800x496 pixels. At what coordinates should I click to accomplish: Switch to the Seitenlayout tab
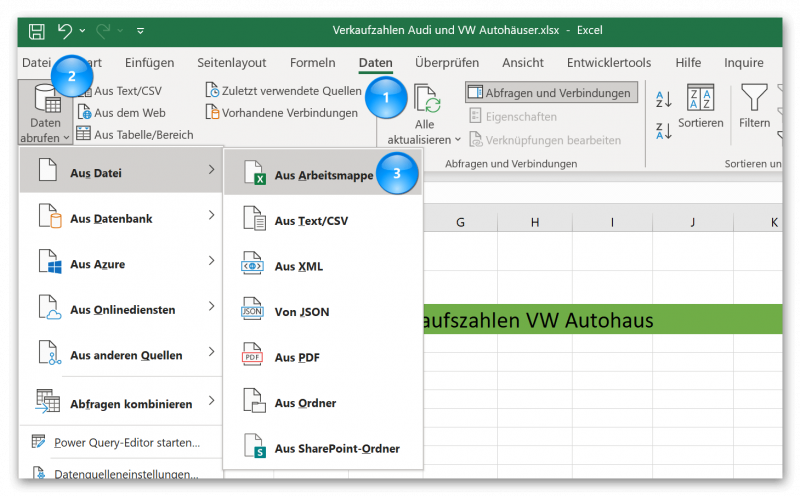pos(232,63)
